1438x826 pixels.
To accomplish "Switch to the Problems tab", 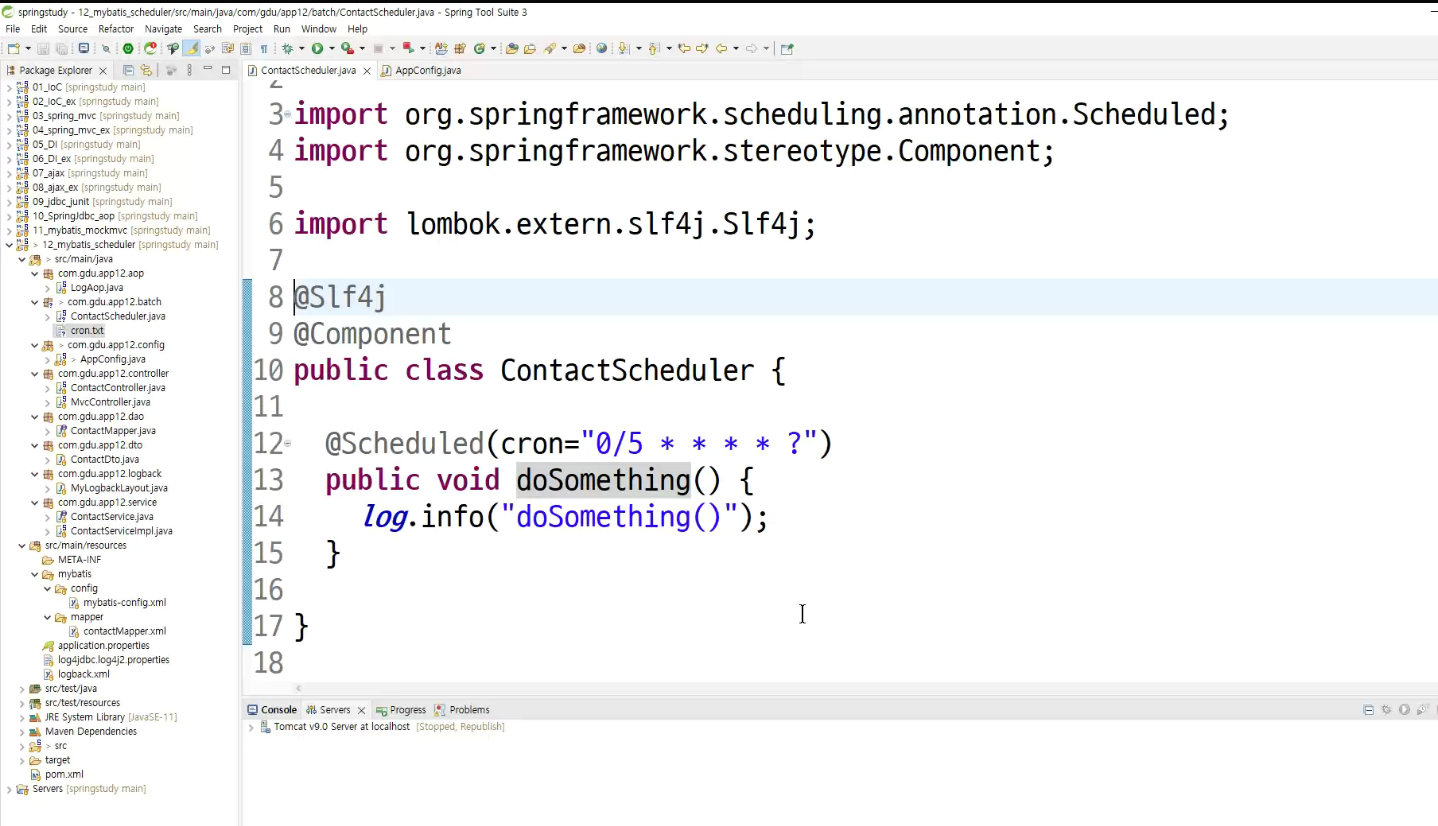I will [x=461, y=710].
